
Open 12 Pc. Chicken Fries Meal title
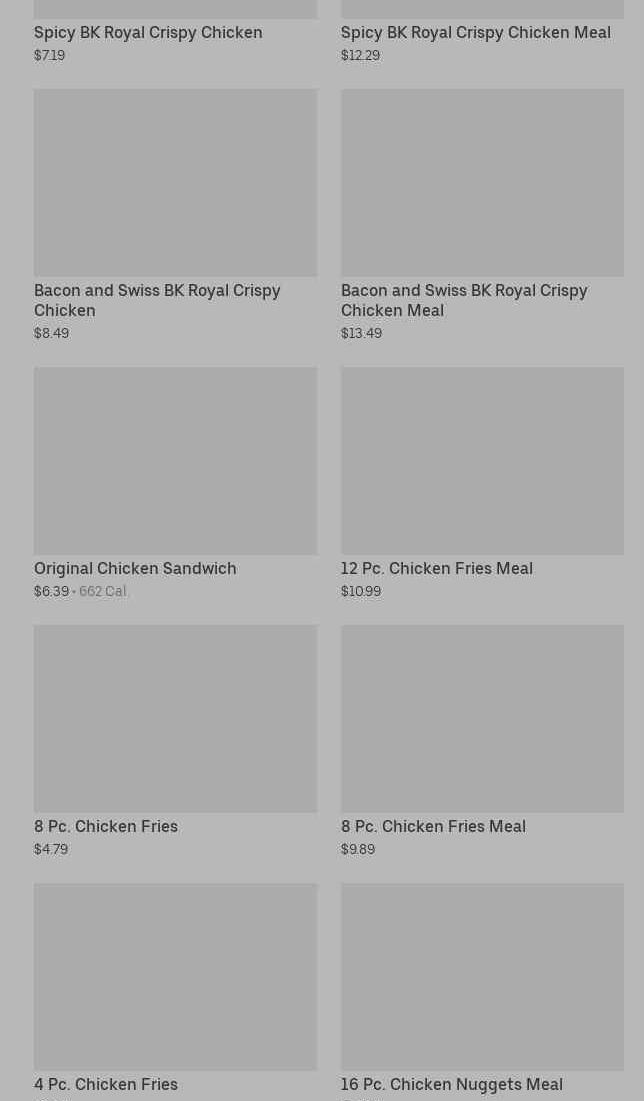click(436, 568)
